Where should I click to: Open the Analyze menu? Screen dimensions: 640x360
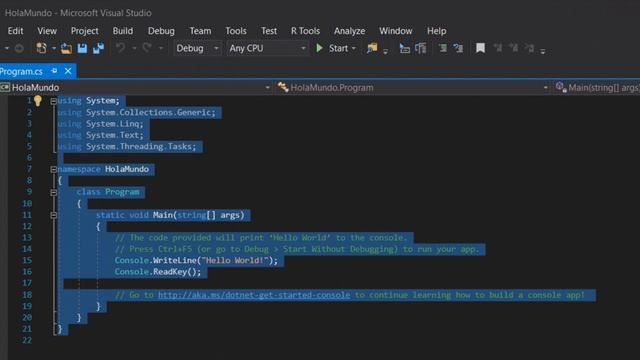(349, 31)
